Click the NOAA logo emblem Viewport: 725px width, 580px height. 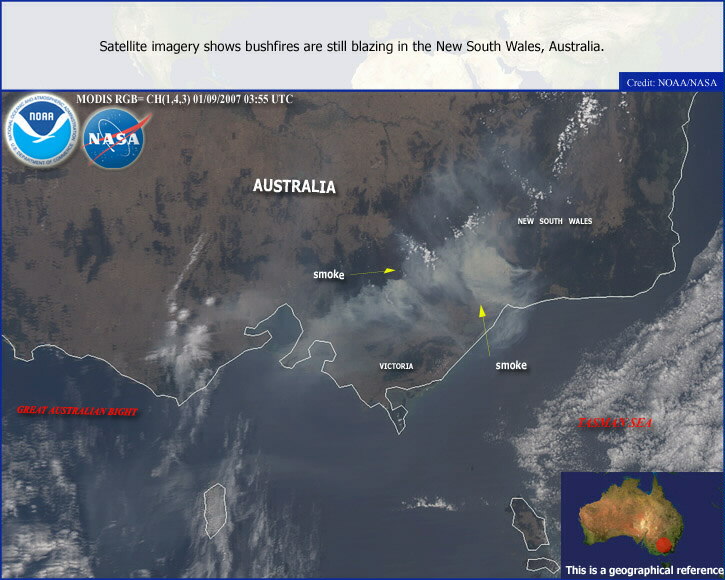42,130
